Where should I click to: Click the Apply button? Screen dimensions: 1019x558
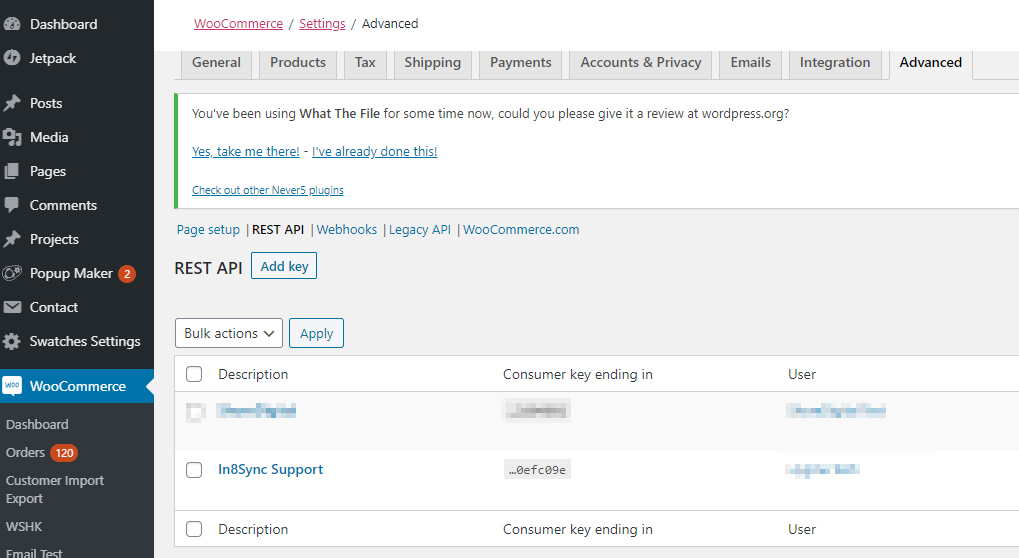tap(316, 333)
